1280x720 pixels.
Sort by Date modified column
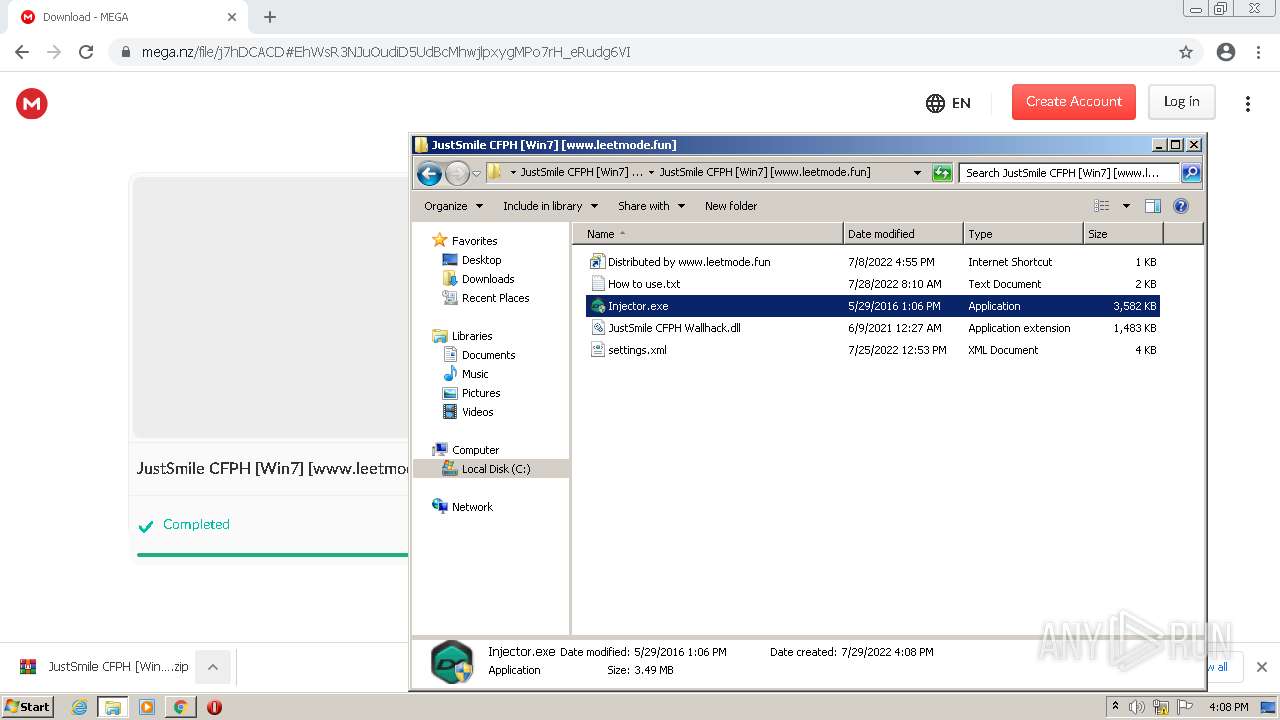coord(903,234)
